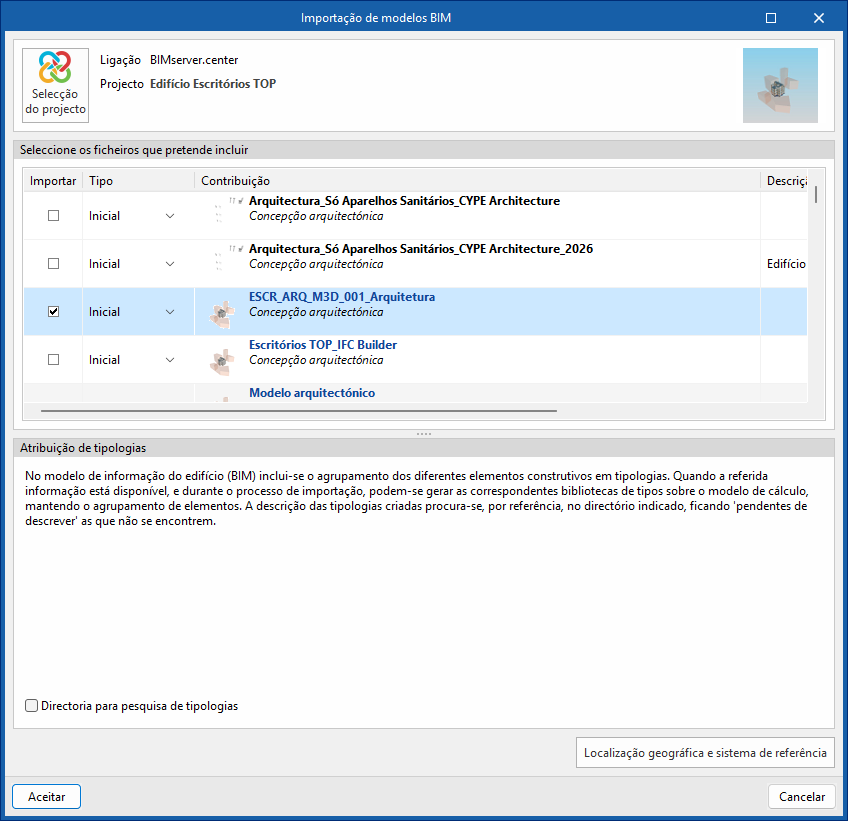Click the Contribuição column header
Viewport: 848px width, 821px height.
(x=478, y=181)
